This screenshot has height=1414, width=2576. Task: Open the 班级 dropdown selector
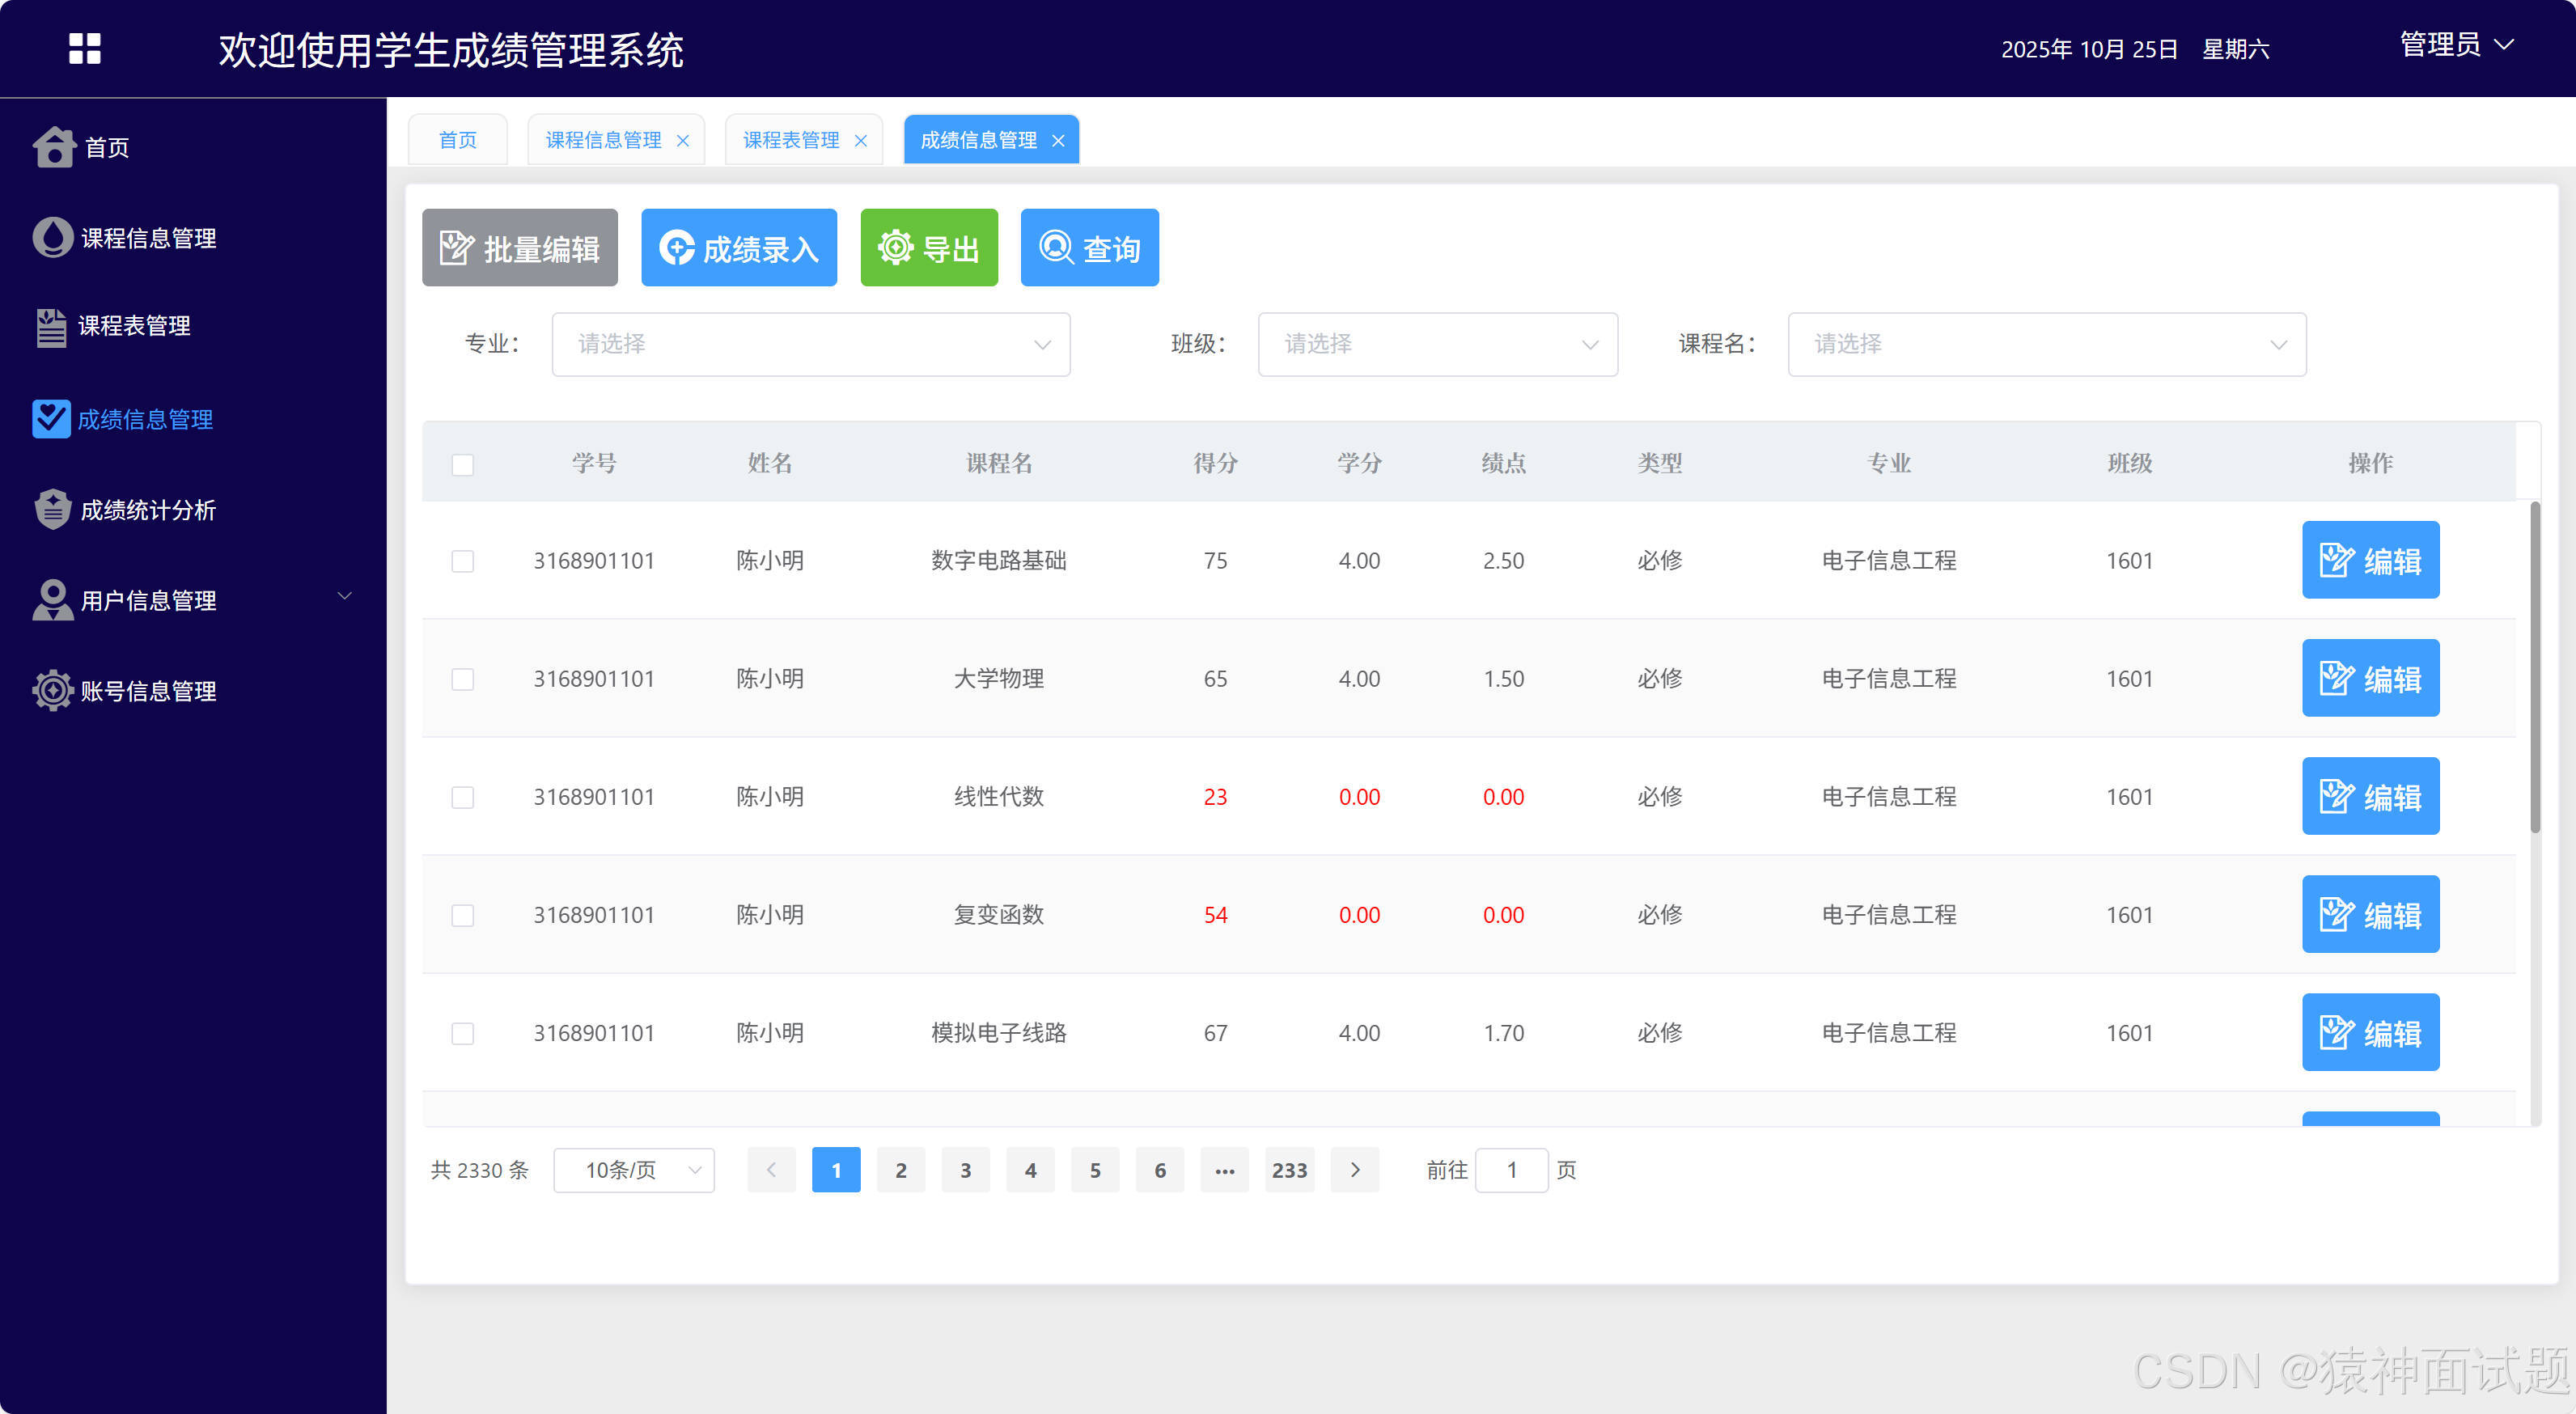pos(1437,344)
